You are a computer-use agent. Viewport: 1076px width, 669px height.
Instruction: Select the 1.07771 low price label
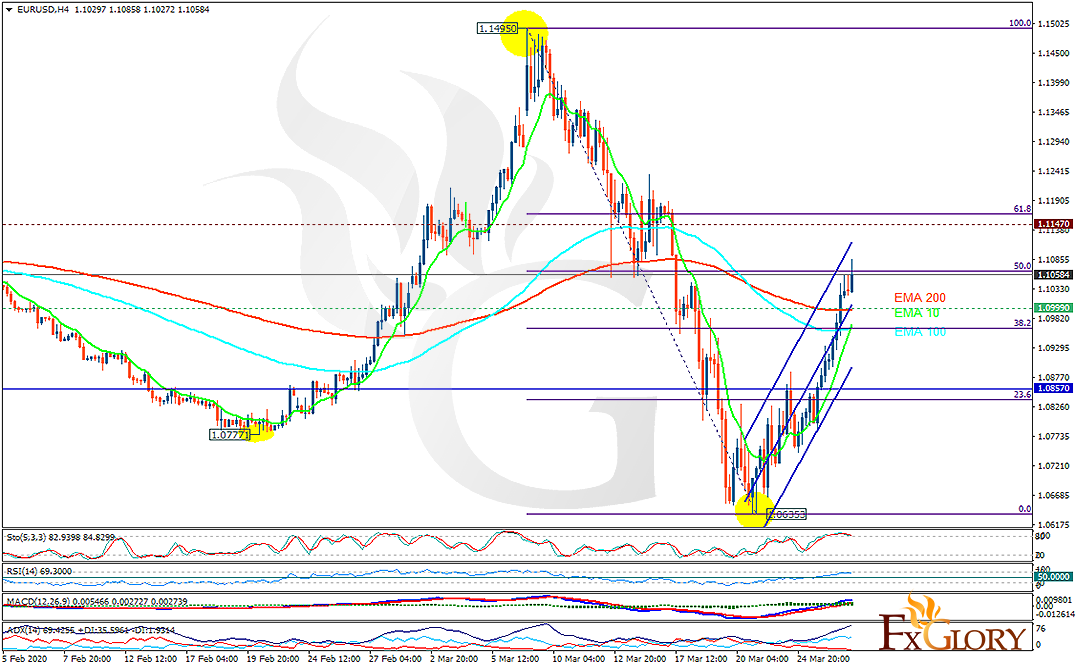(229, 435)
